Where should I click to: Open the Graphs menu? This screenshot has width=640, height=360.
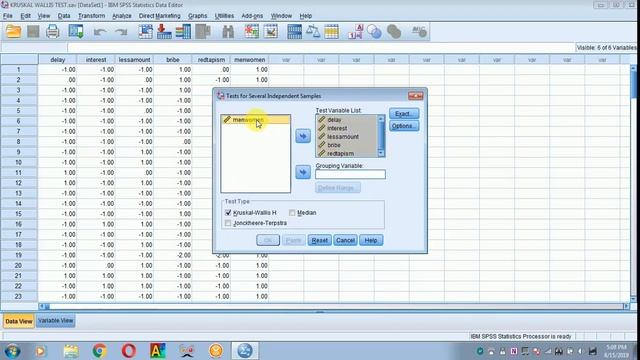point(198,16)
